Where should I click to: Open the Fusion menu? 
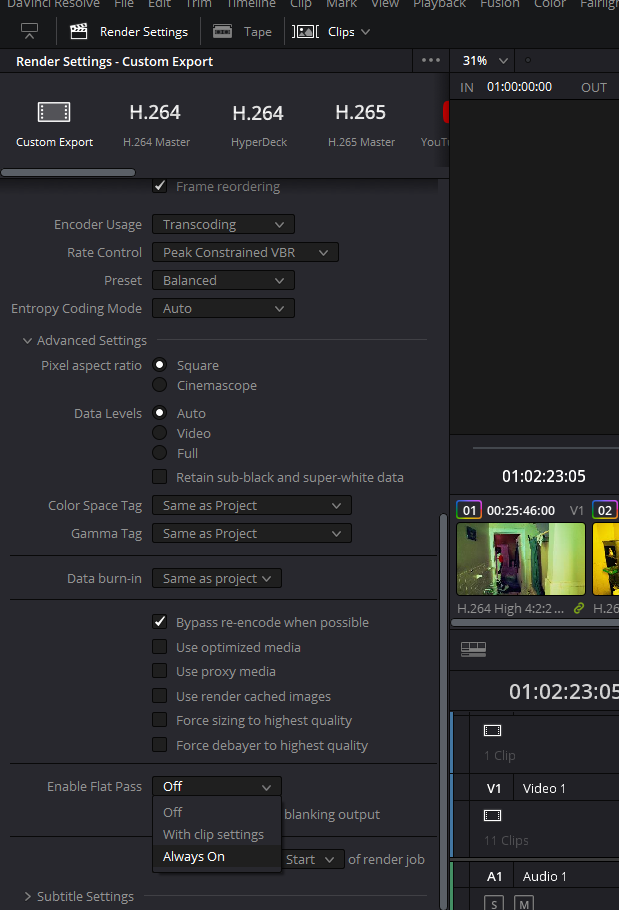point(499,3)
